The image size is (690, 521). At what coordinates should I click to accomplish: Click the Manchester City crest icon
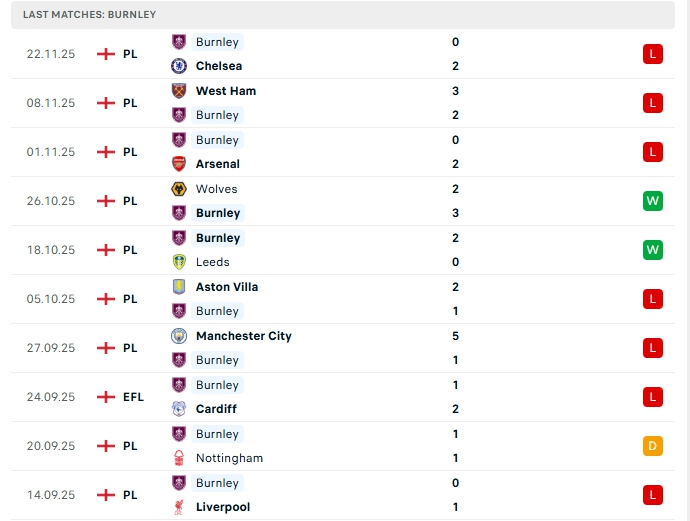(x=179, y=336)
